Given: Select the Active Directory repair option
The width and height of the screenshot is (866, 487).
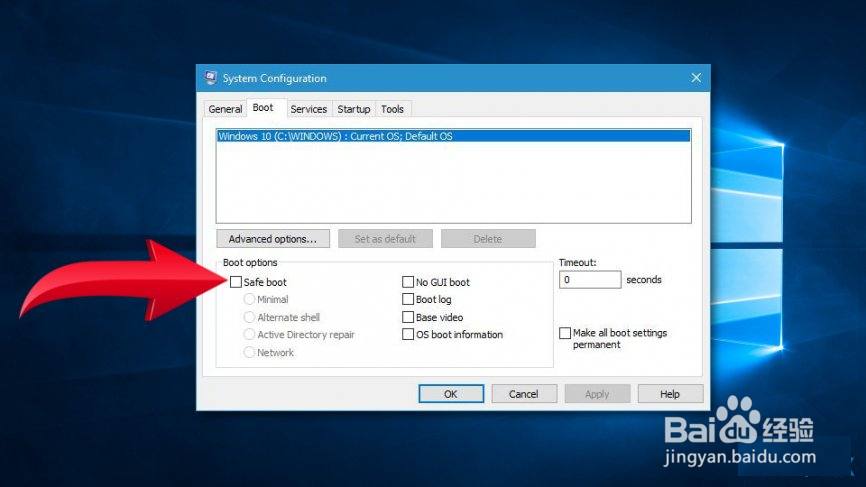Looking at the screenshot, I should [x=249, y=335].
